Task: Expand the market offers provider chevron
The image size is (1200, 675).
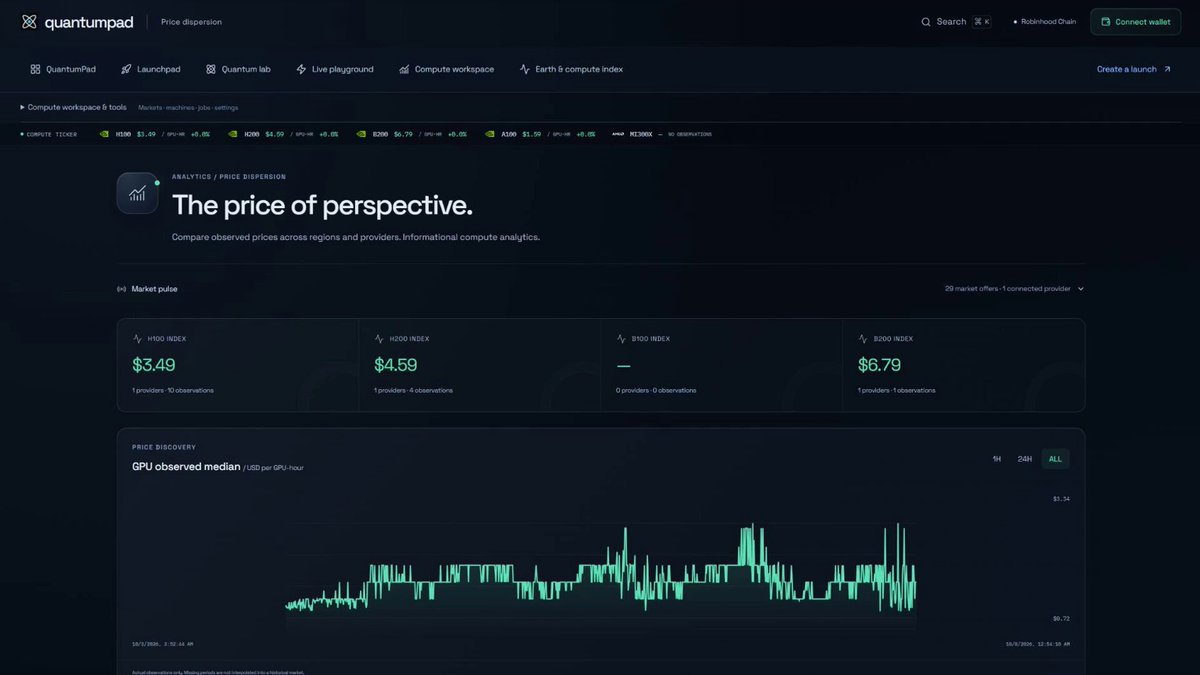Action: [x=1081, y=289]
